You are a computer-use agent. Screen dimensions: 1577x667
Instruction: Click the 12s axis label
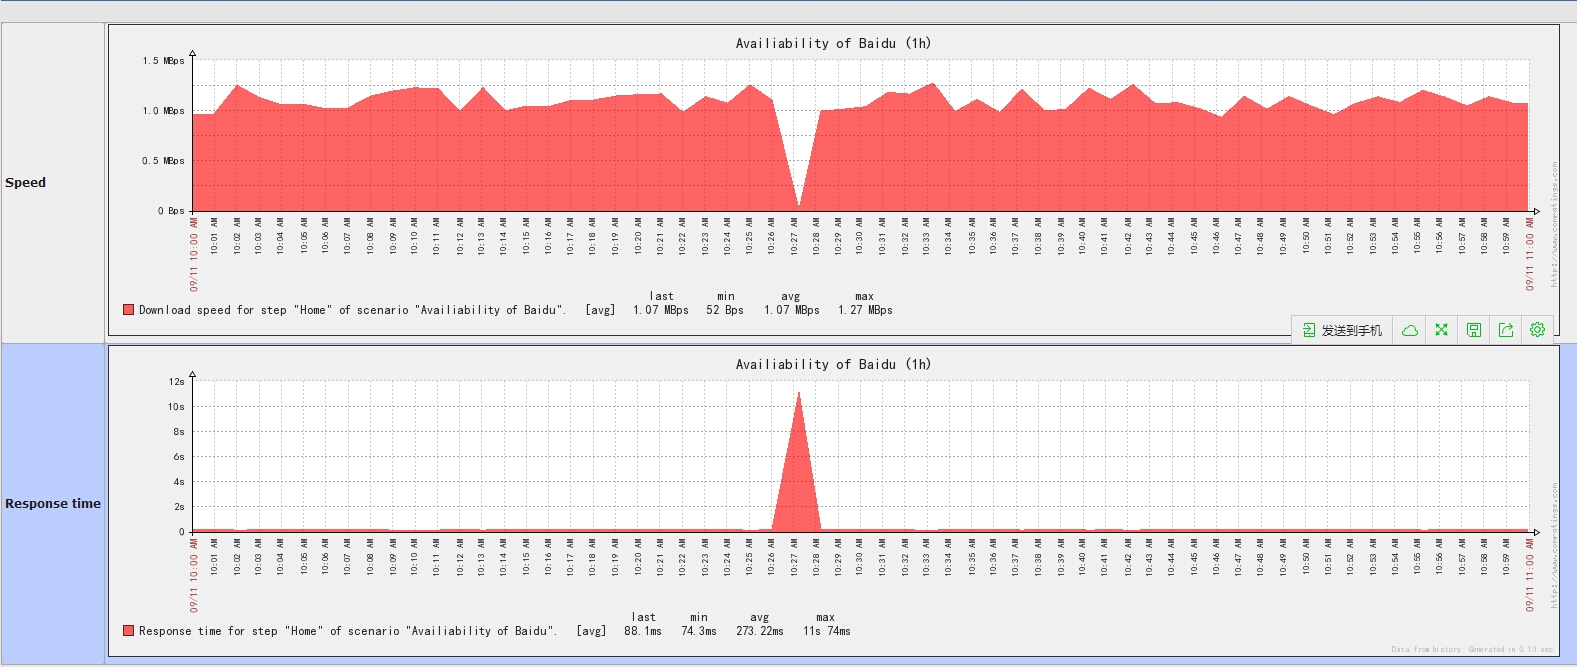click(x=176, y=382)
